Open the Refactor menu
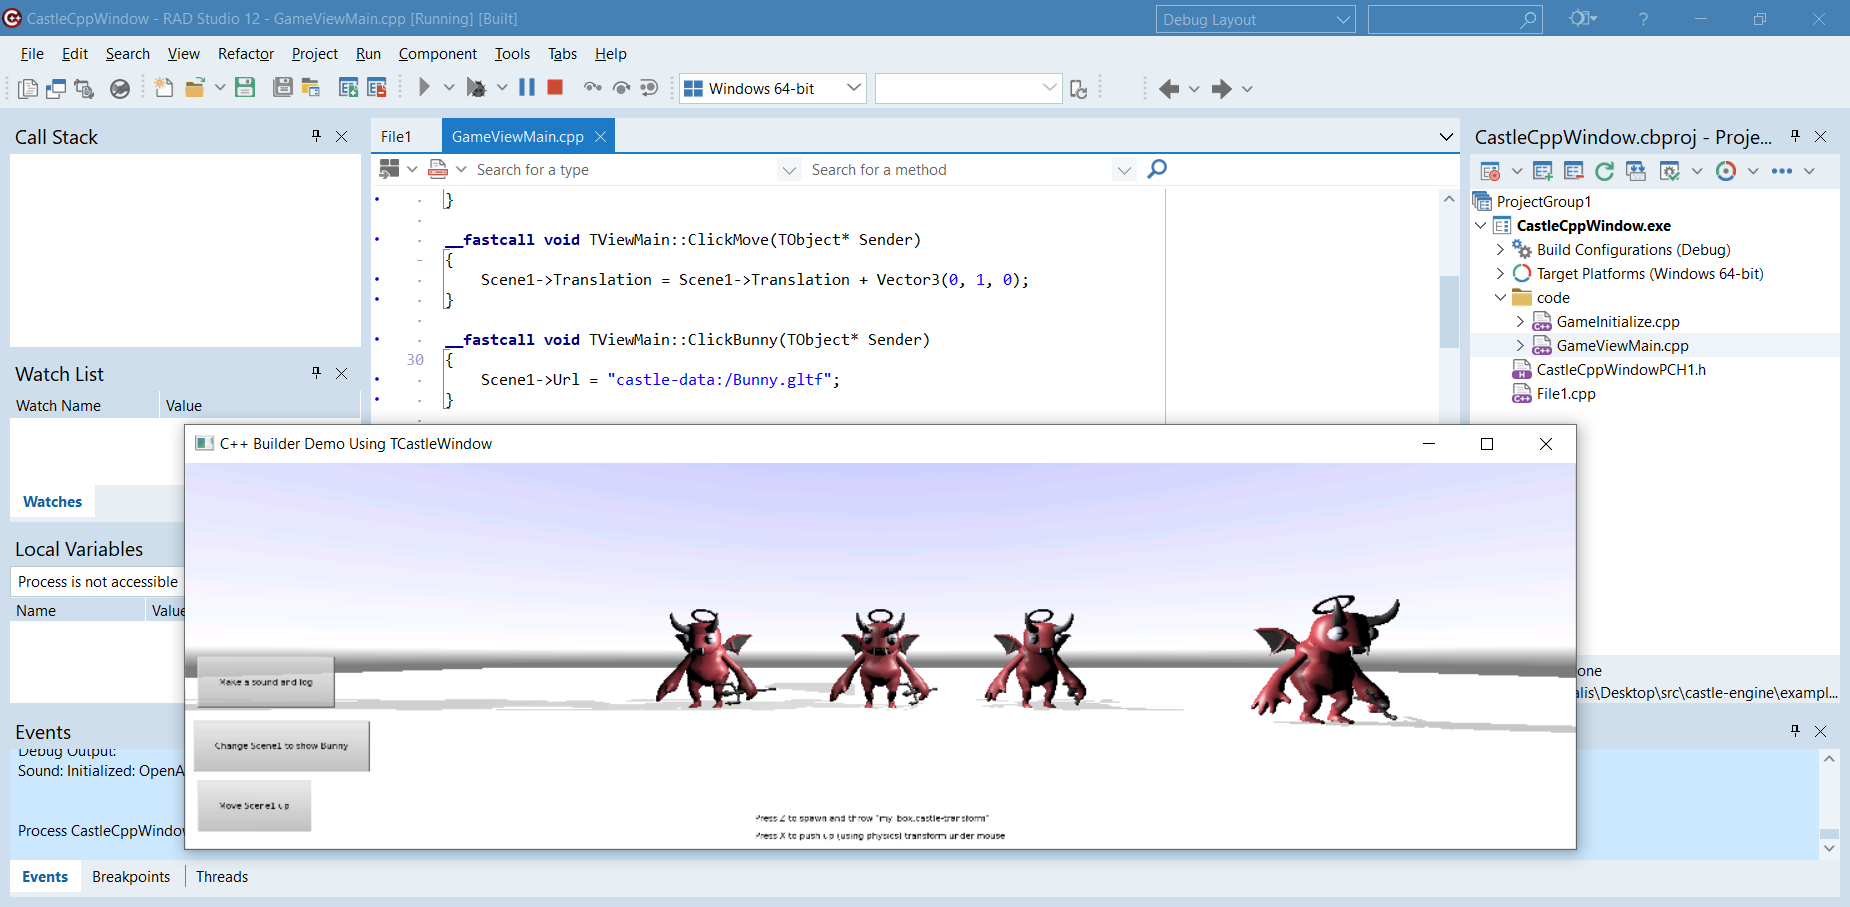This screenshot has width=1850, height=907. [246, 54]
